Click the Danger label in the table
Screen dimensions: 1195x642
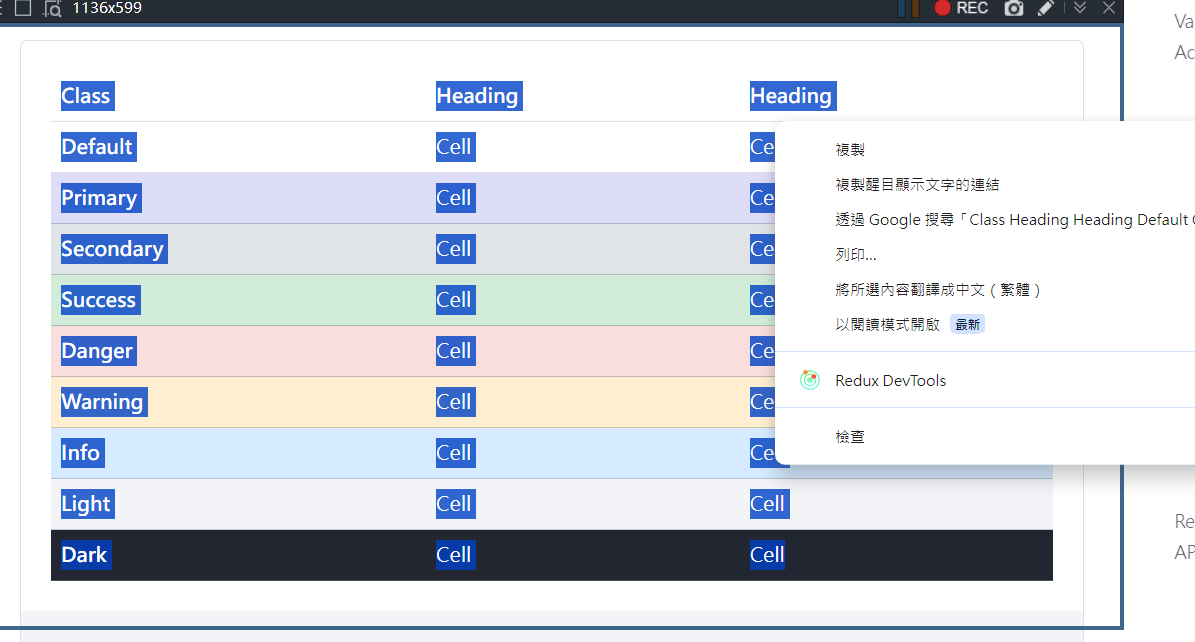click(x=97, y=351)
